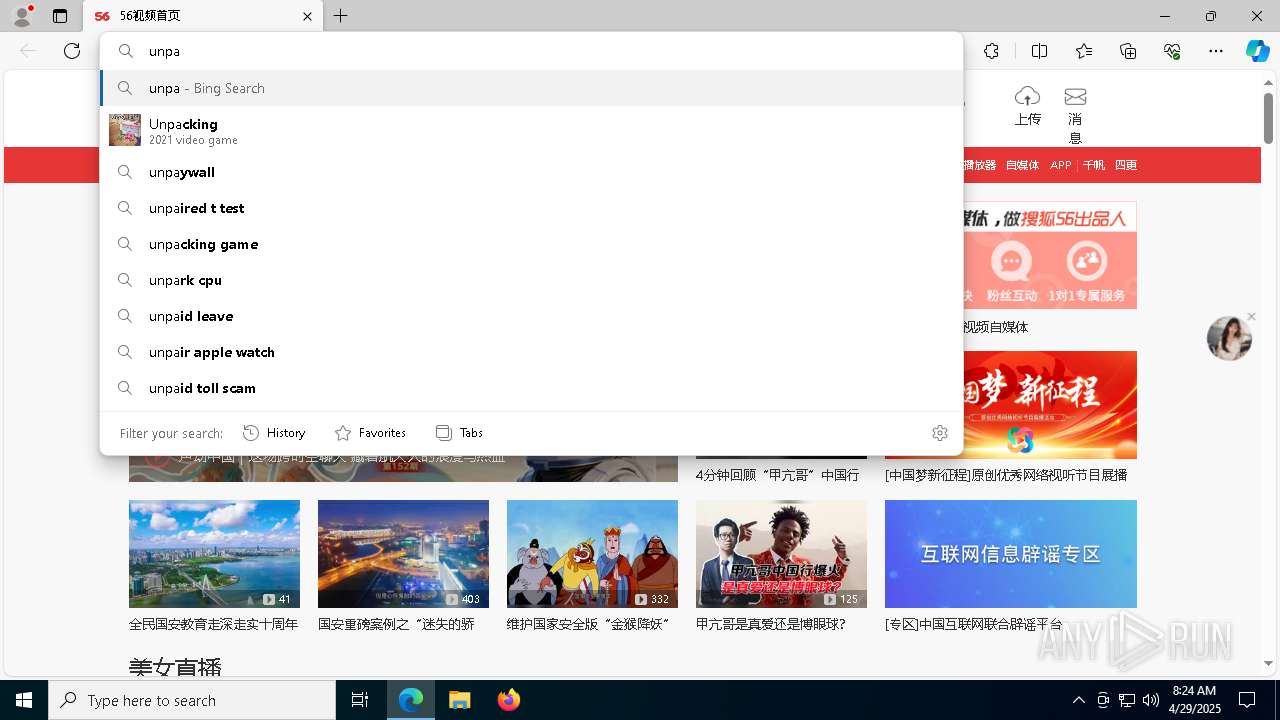Select 'unpa - Bing Search' suggestion
Image resolution: width=1280 pixels, height=720 pixels.
(531, 88)
